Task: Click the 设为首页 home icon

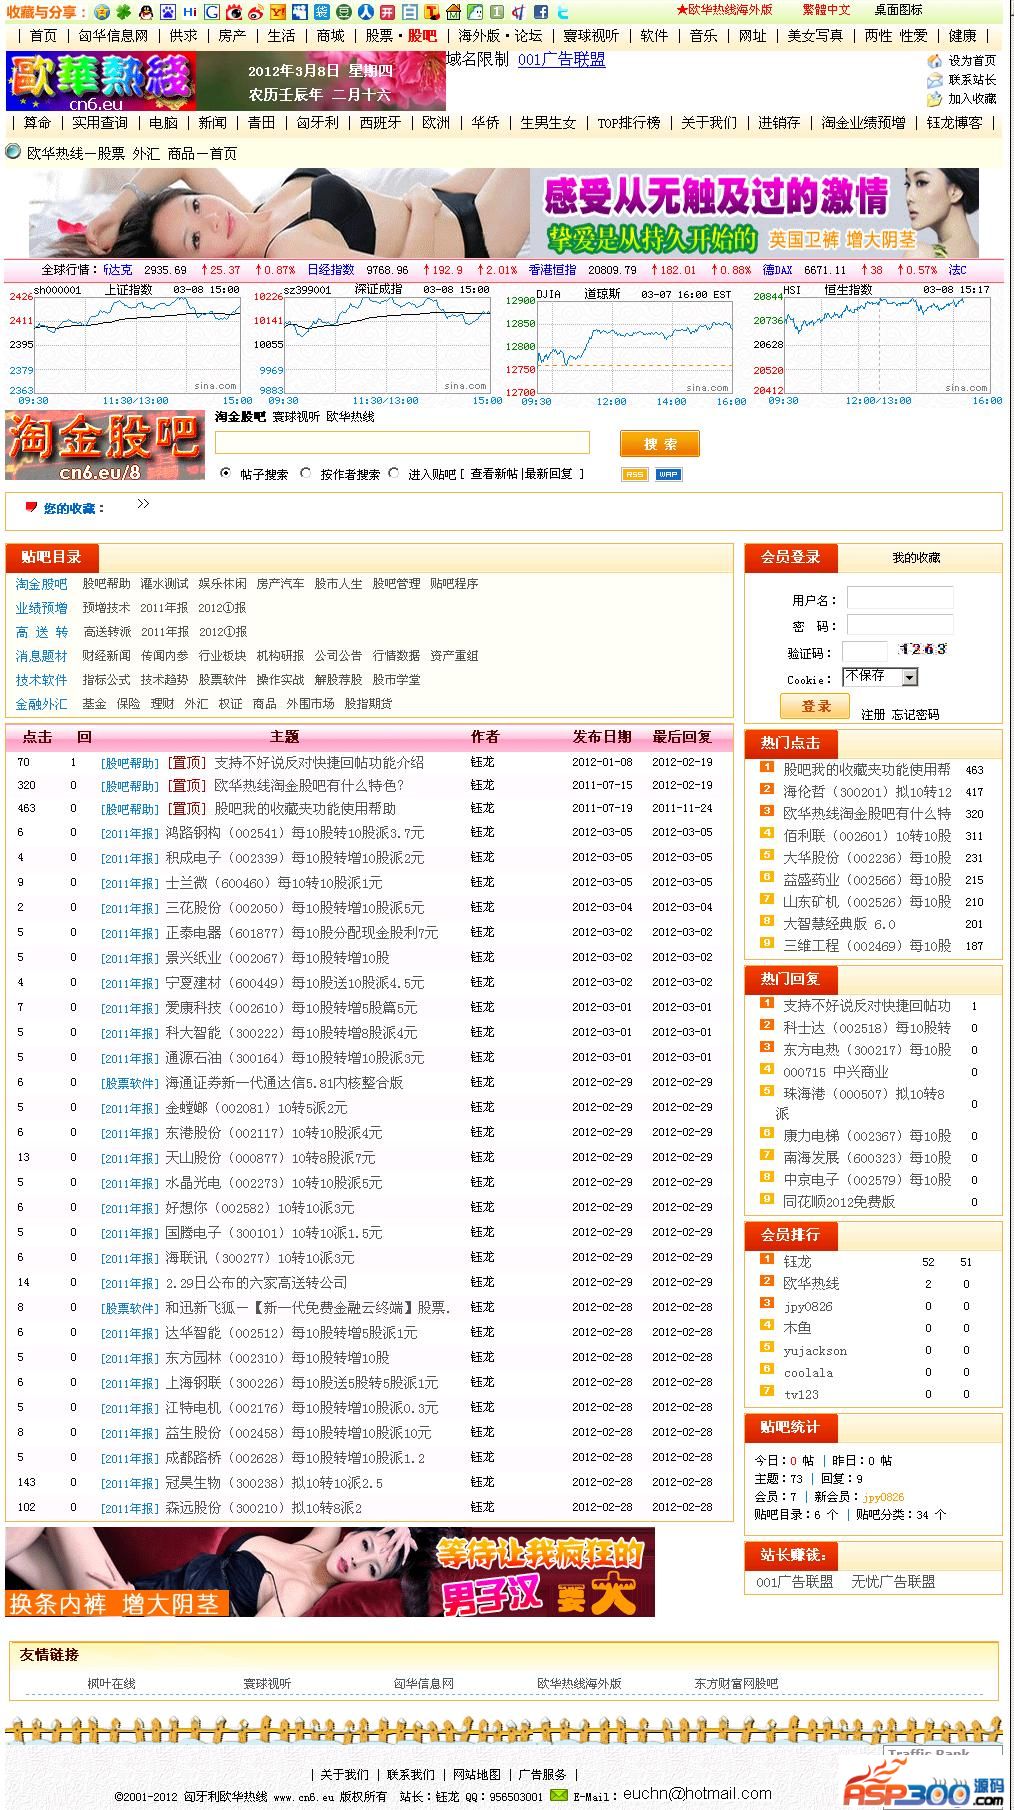Action: click(x=935, y=61)
